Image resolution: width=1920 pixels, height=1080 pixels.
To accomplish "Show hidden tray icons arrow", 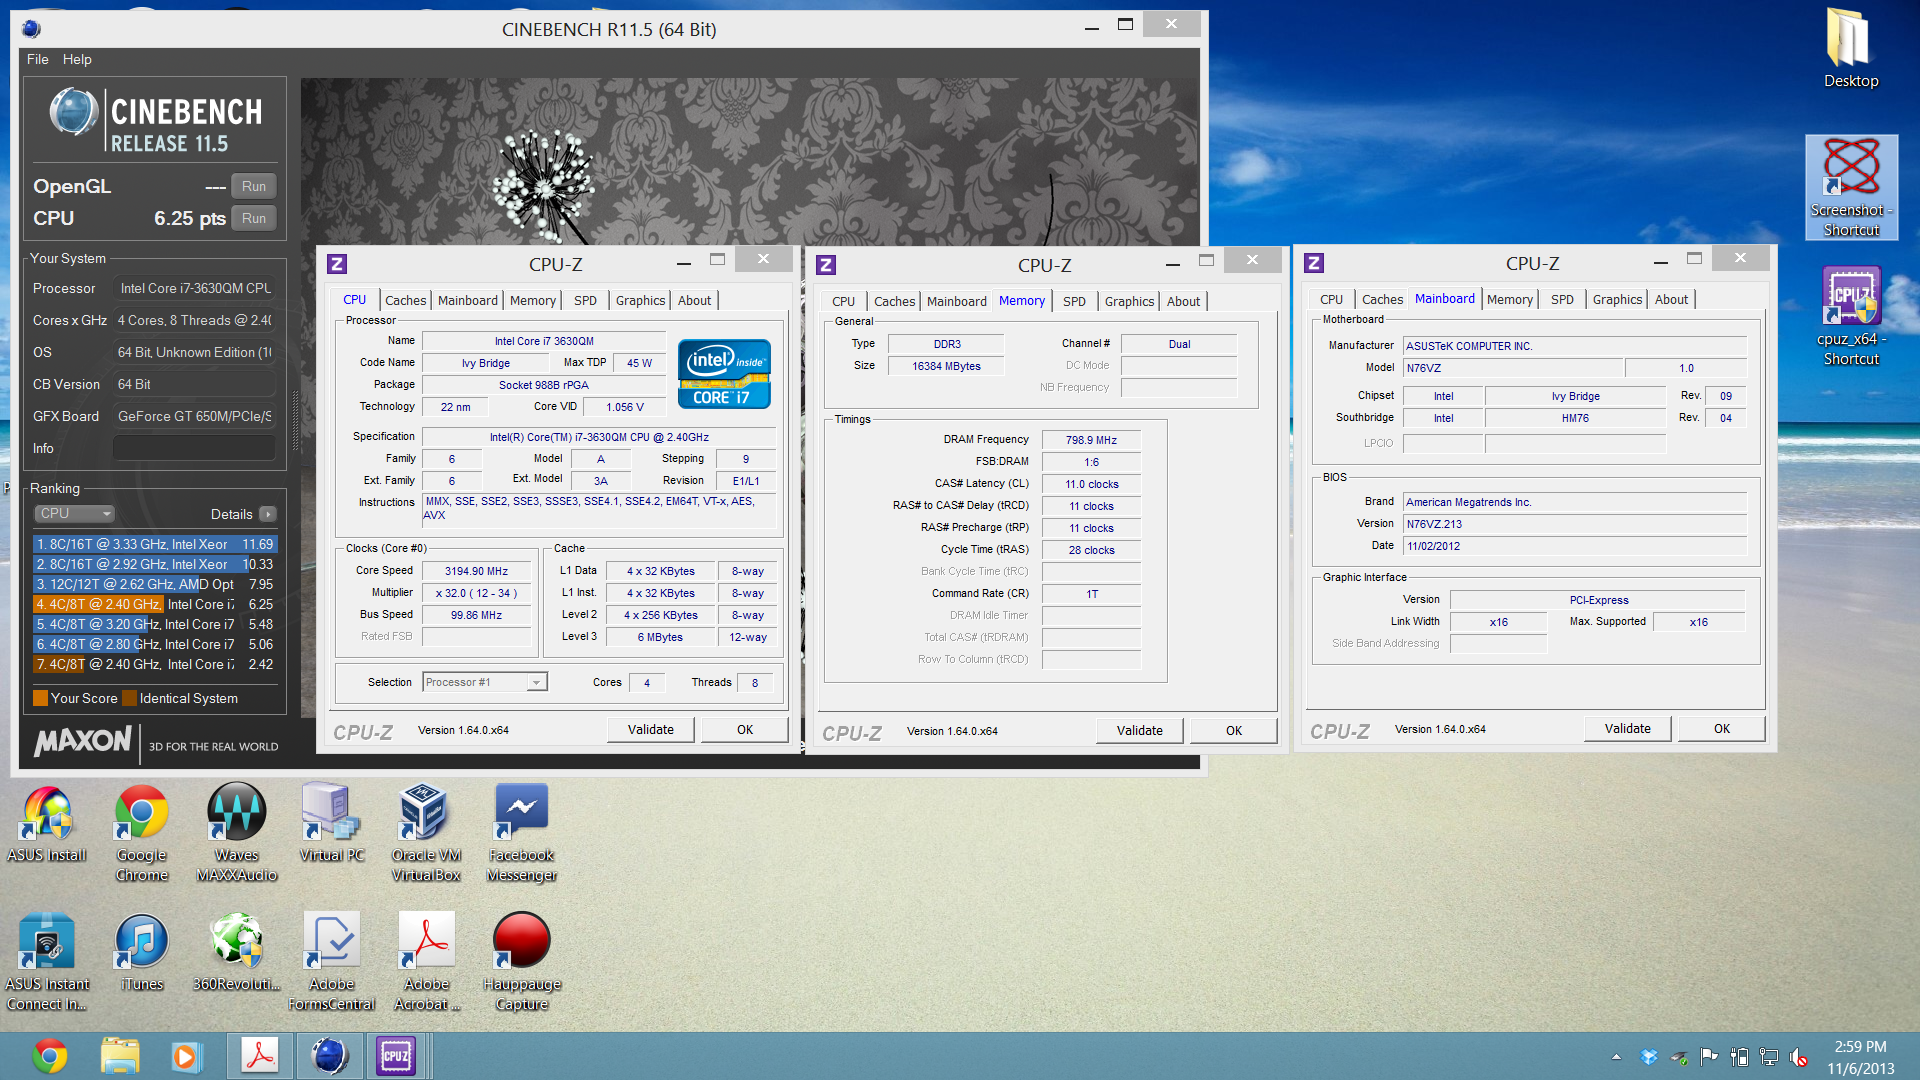I will point(1616,1057).
